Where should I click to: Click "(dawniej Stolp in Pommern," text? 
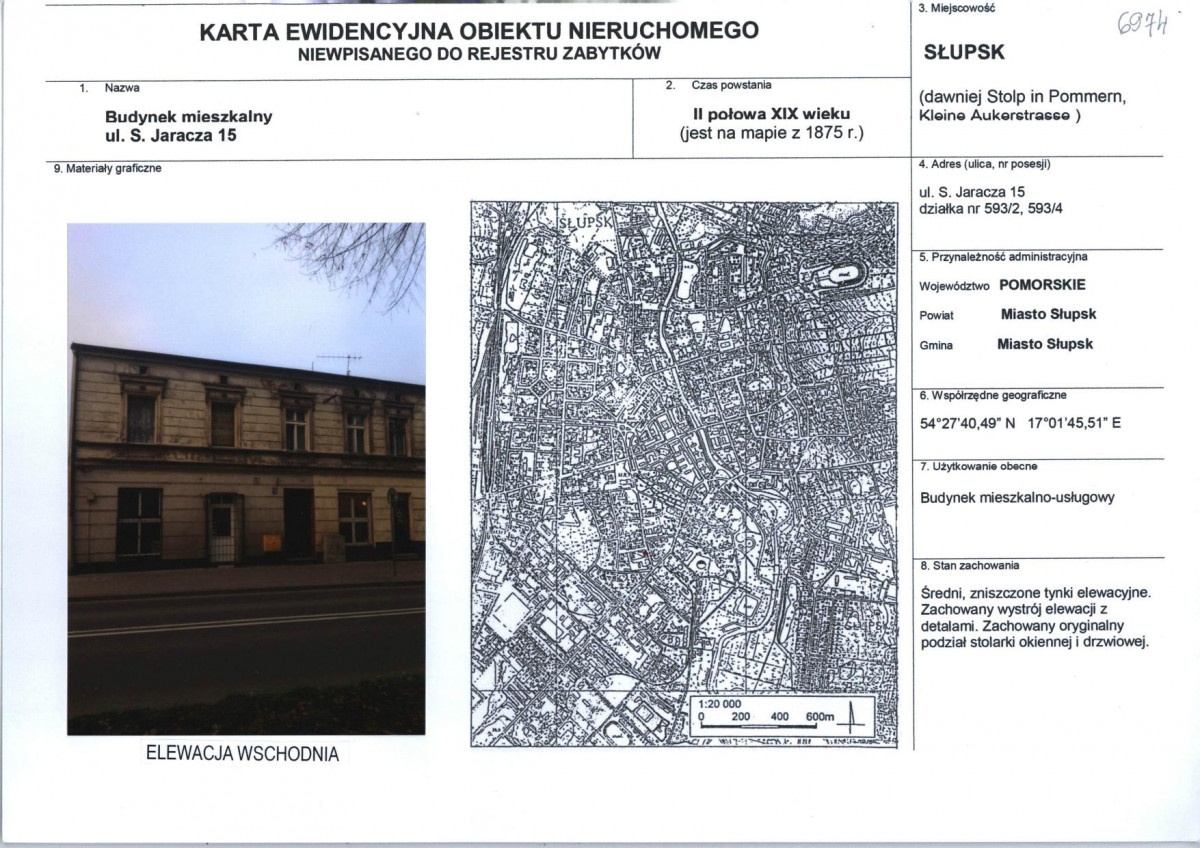[1022, 98]
